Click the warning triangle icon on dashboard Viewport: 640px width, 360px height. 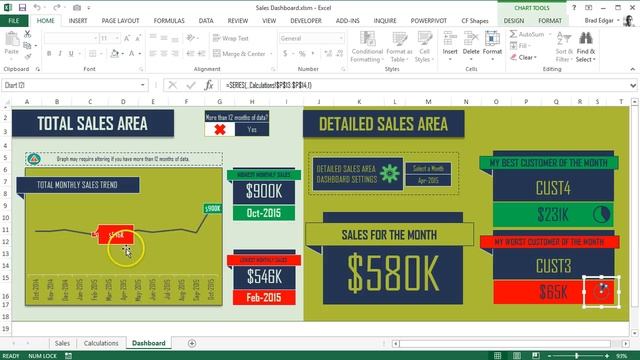[x=34, y=159]
